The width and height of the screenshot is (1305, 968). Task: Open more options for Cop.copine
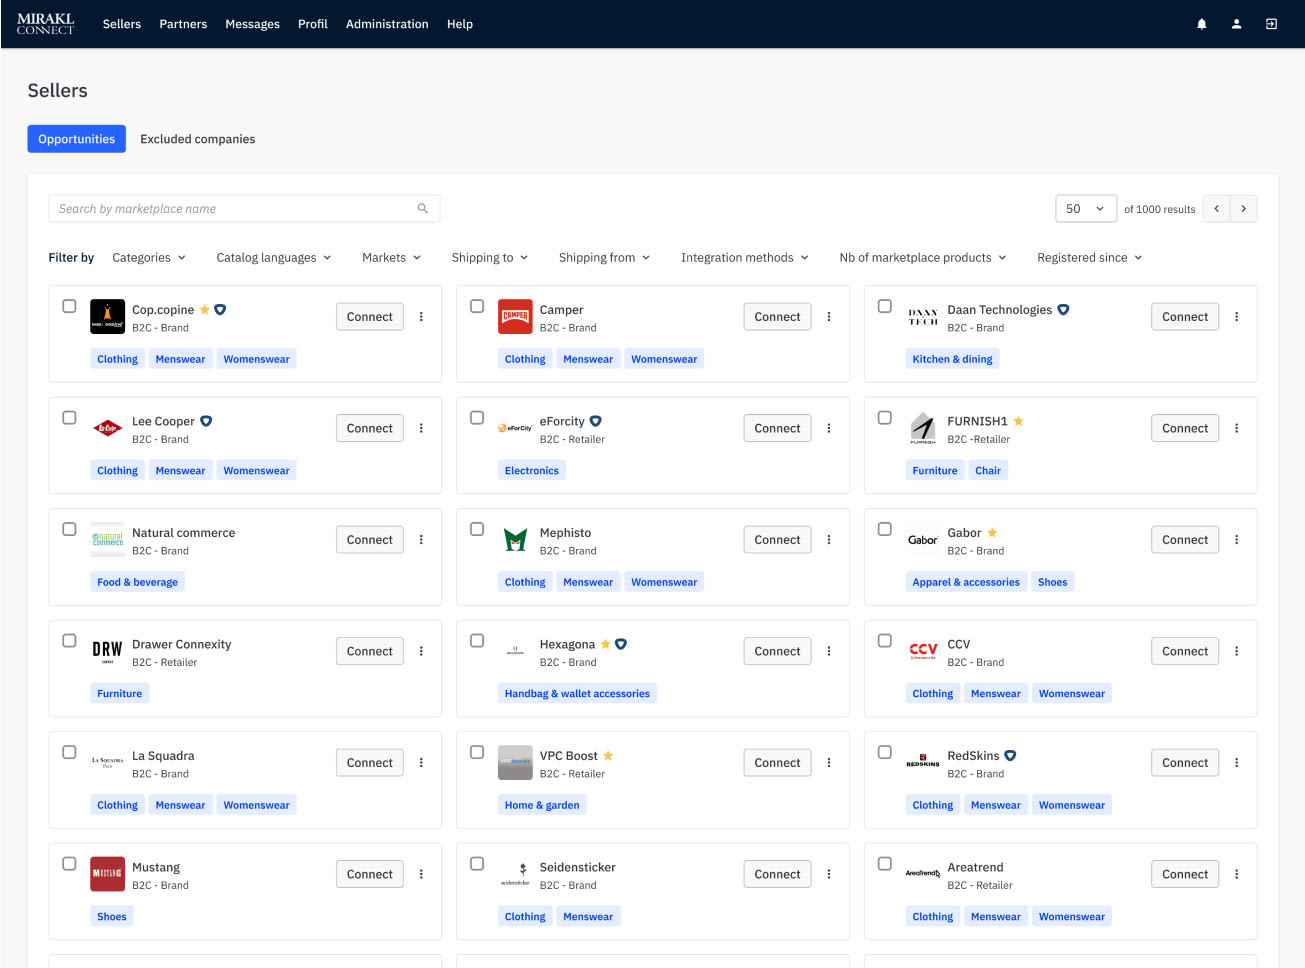[x=421, y=317]
